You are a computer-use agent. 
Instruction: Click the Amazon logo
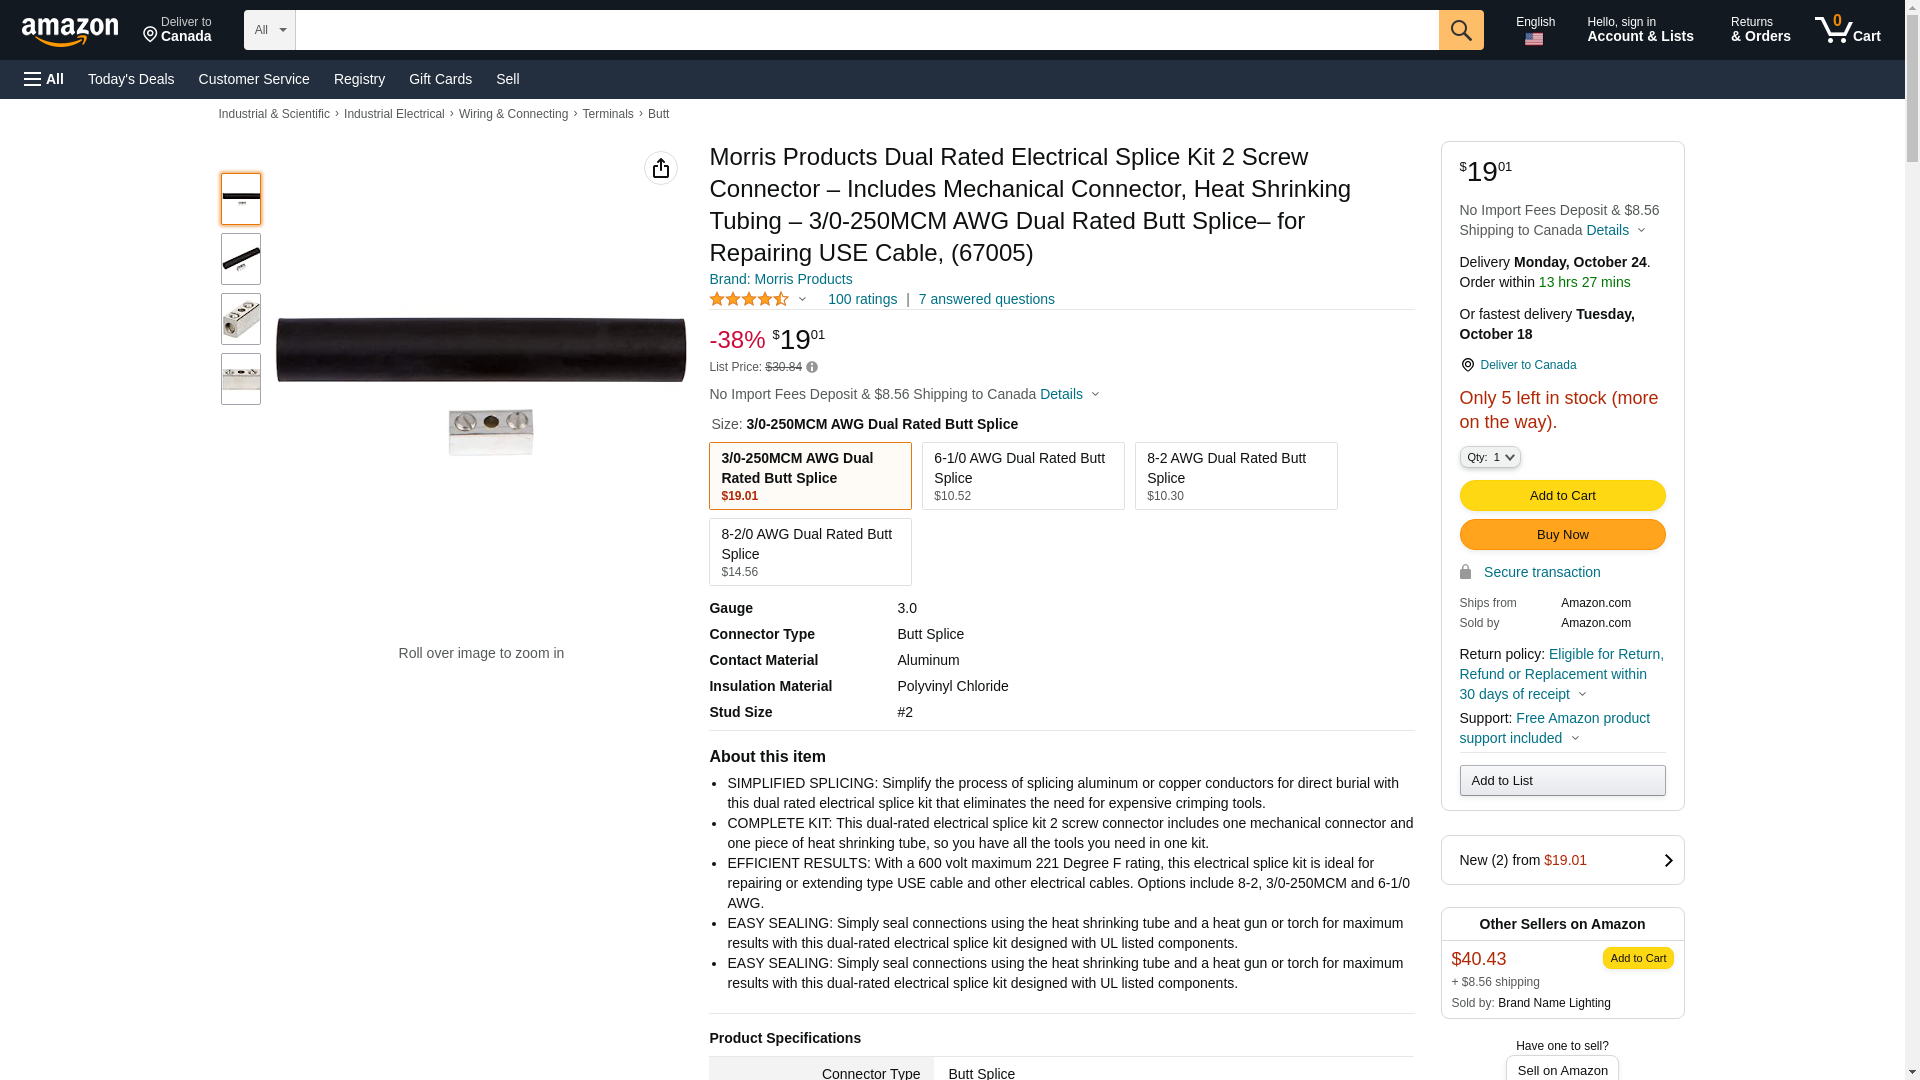tap(70, 32)
